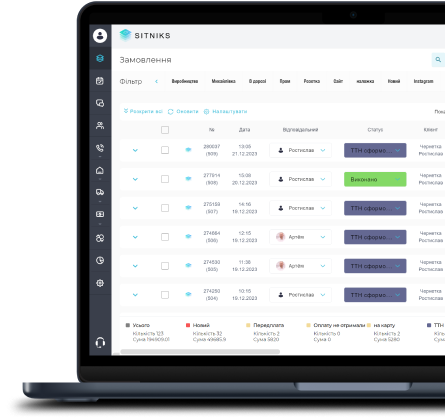Tick checkbox for order 277914
This screenshot has height=418, width=445.
165,179
